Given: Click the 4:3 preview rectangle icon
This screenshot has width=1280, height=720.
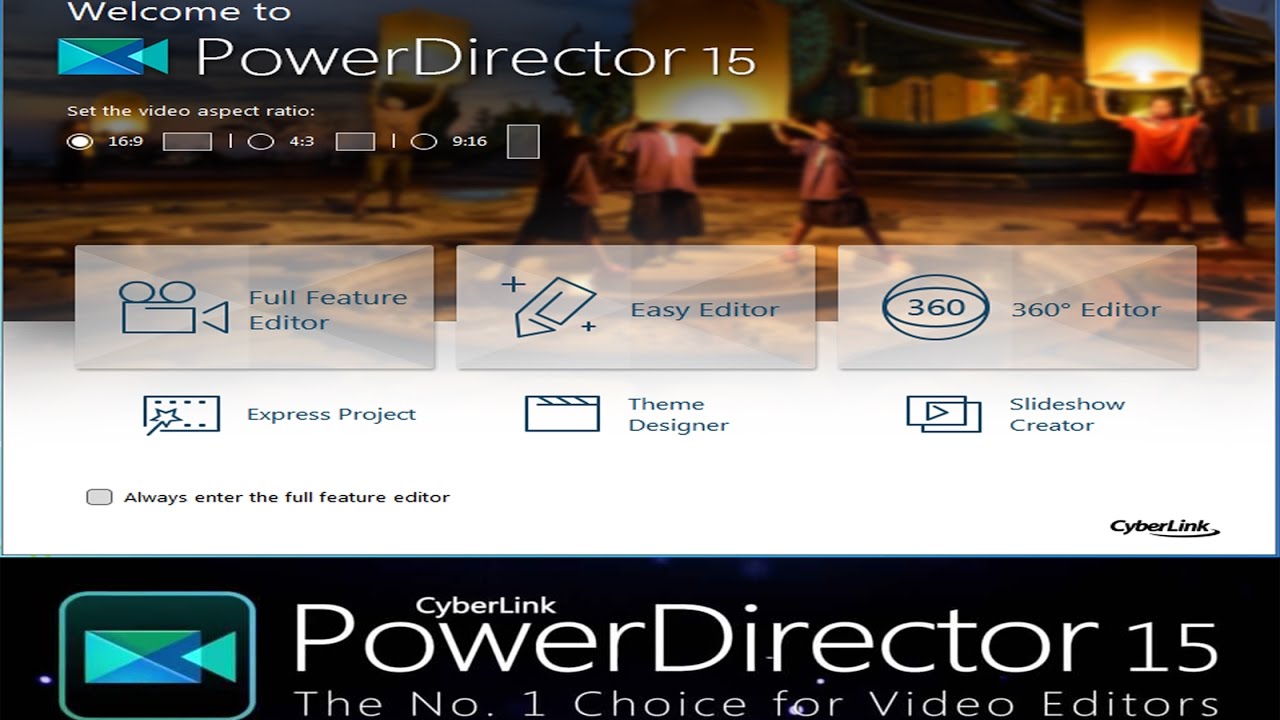Looking at the screenshot, I should coord(355,141).
